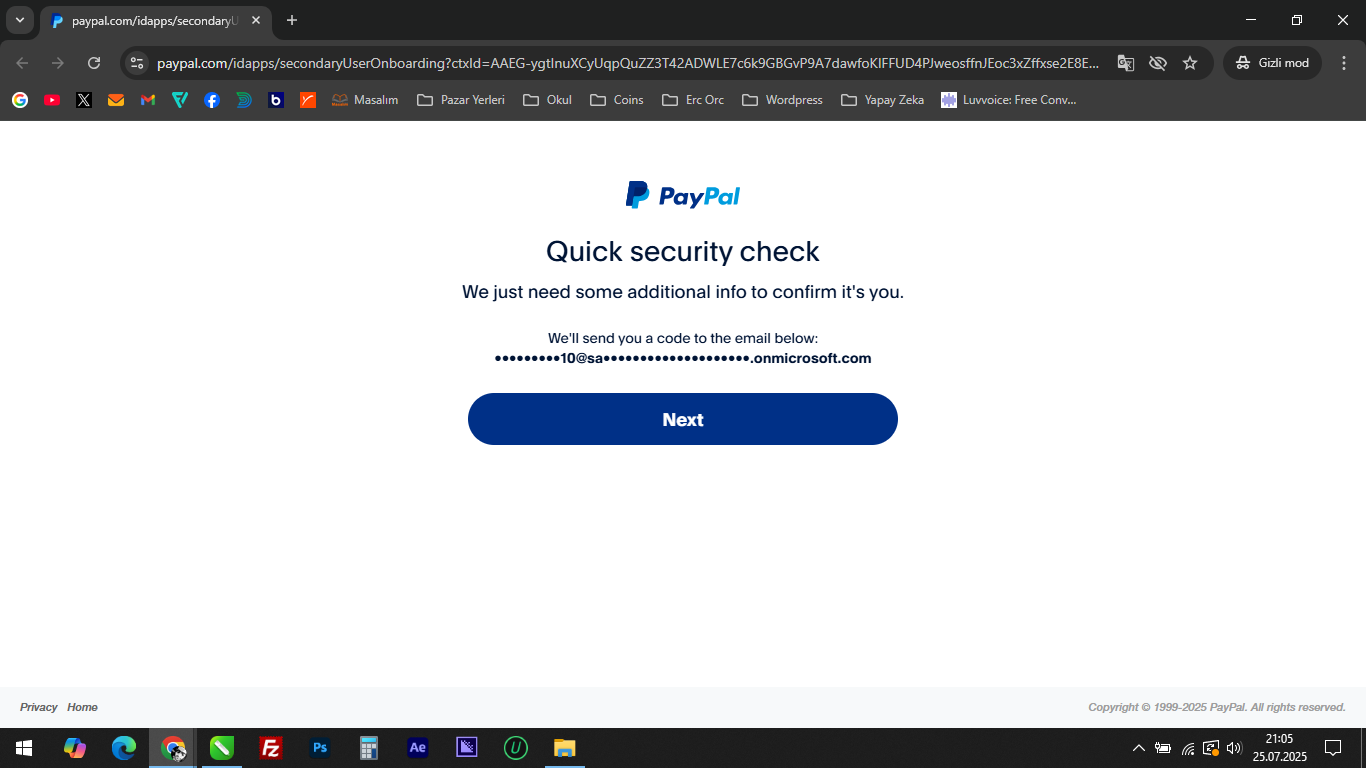Bookmark this page with the star icon
This screenshot has width=1366, height=768.
point(1190,63)
